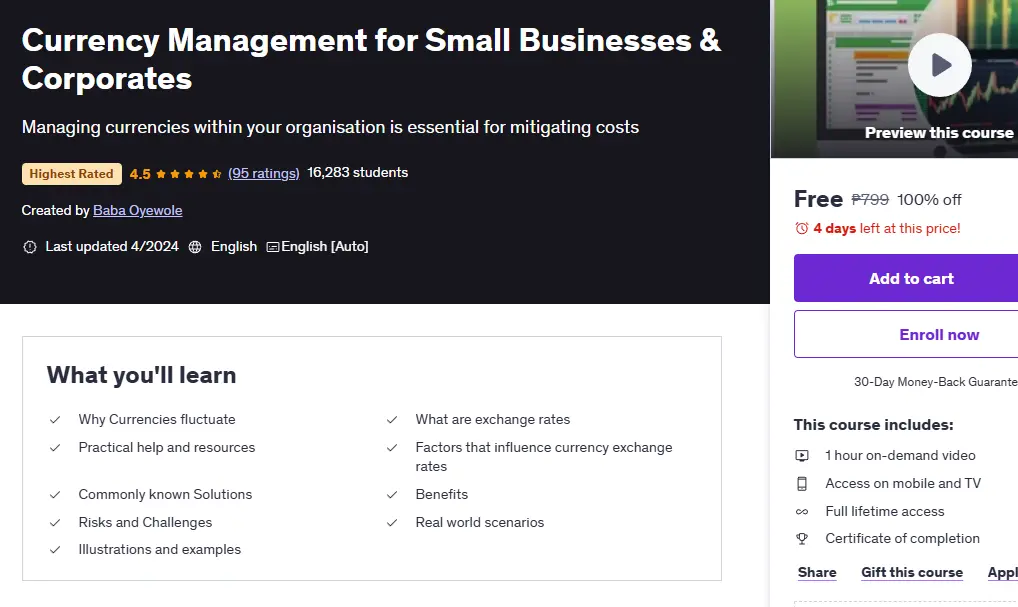Viewport: 1018px width, 607px height.
Task: Click the star rating icons
Action: [x=189, y=174]
